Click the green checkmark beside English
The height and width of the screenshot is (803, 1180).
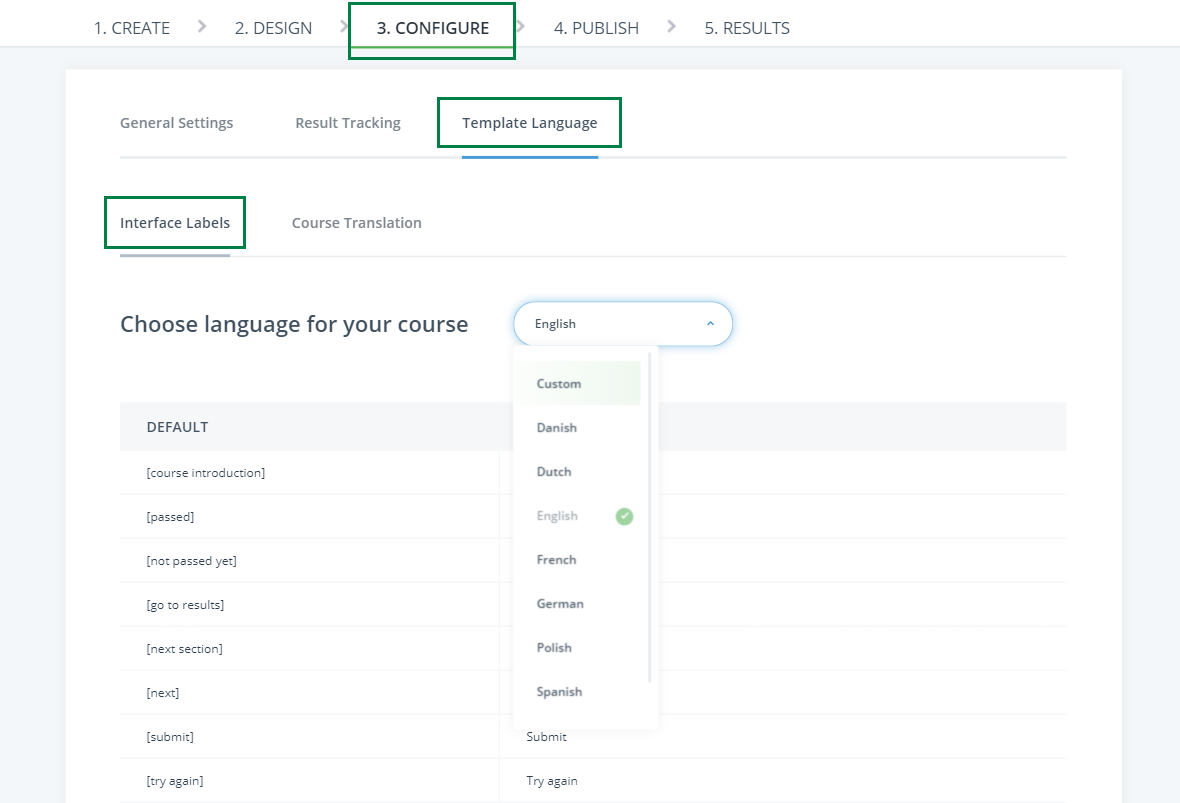624,516
